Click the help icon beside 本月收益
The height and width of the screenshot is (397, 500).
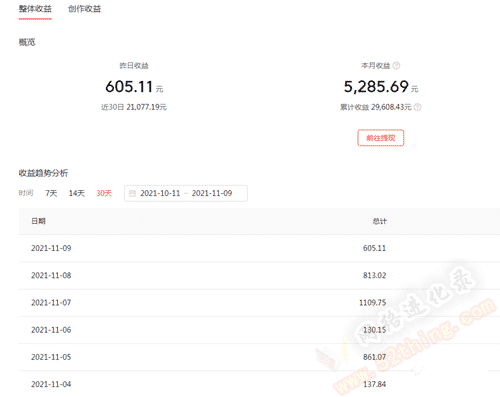[396, 66]
